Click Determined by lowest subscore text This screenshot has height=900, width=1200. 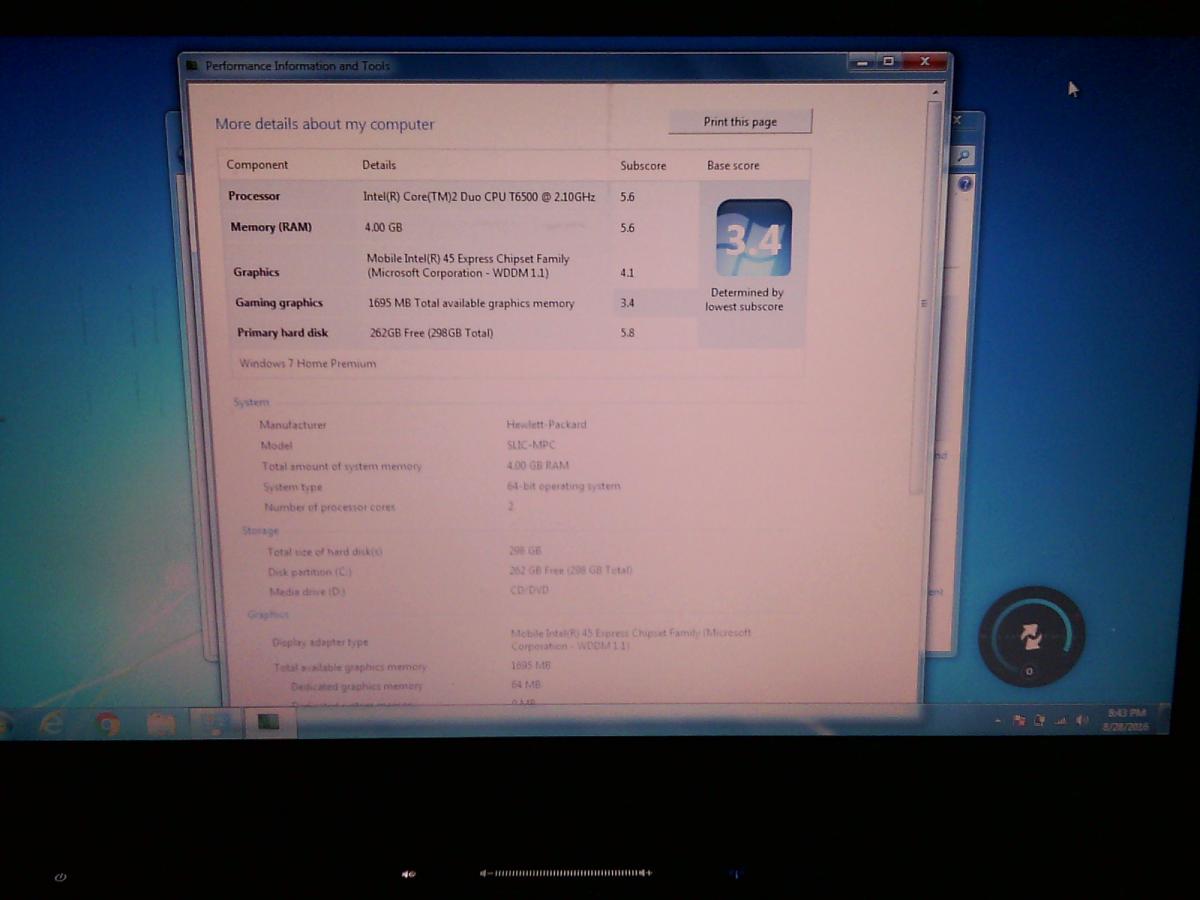(x=744, y=300)
